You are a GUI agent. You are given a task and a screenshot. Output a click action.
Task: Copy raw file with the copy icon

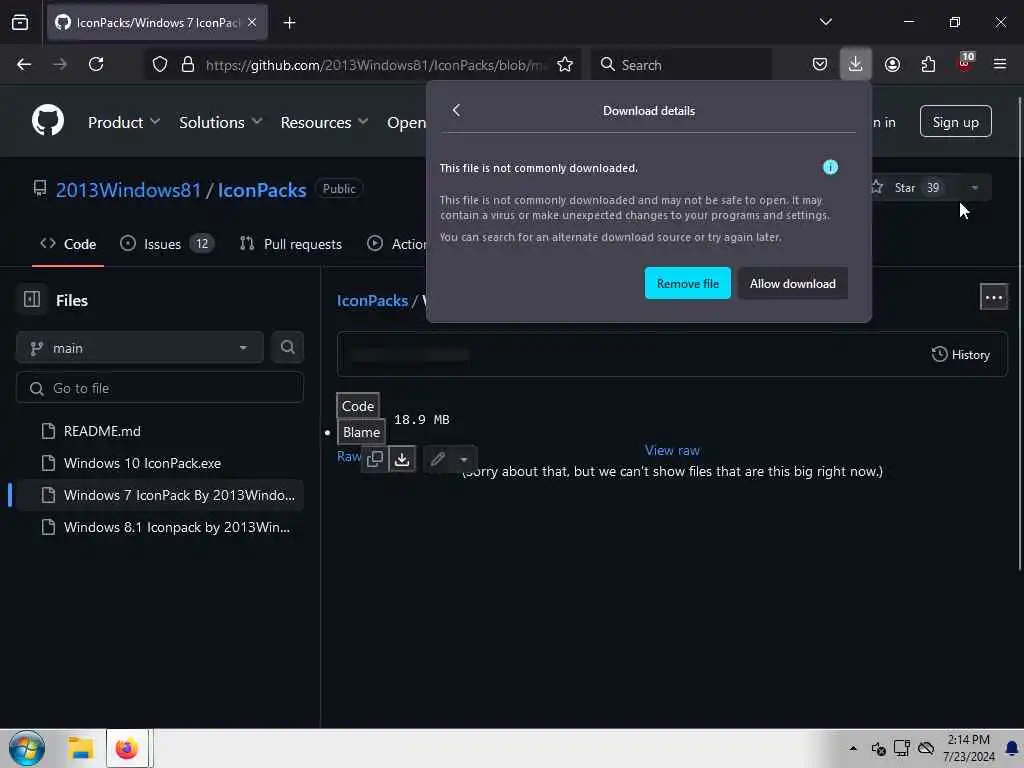pos(375,458)
